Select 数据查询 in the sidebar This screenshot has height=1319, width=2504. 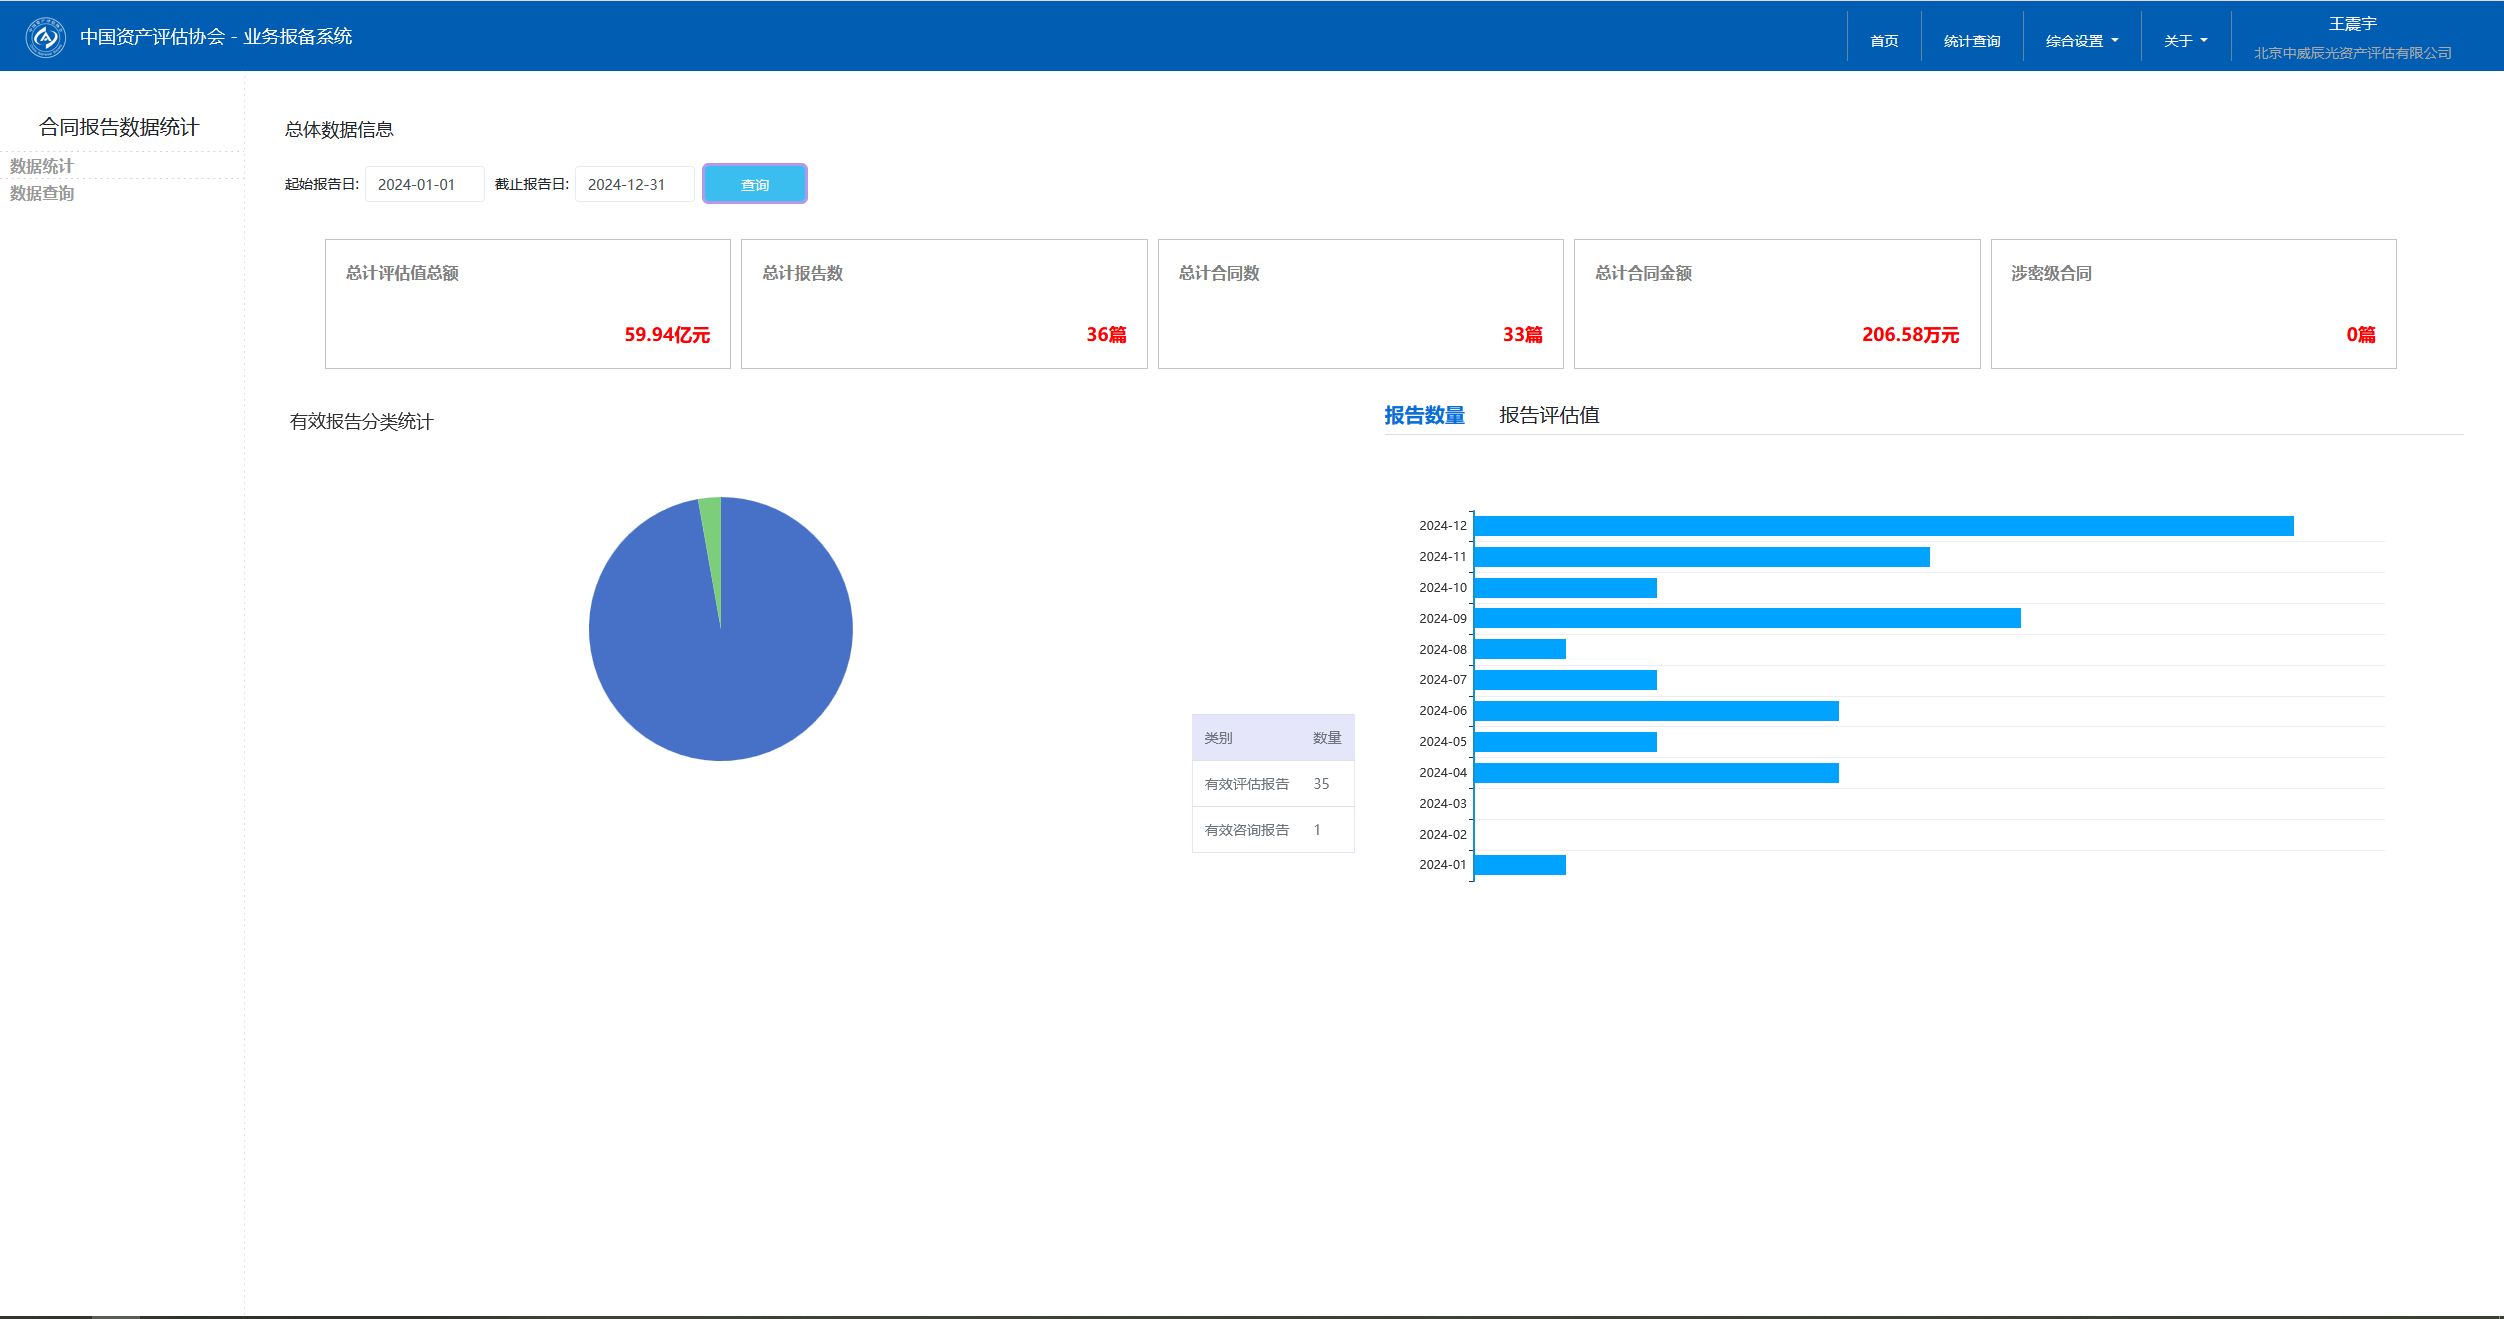pyautogui.click(x=42, y=193)
